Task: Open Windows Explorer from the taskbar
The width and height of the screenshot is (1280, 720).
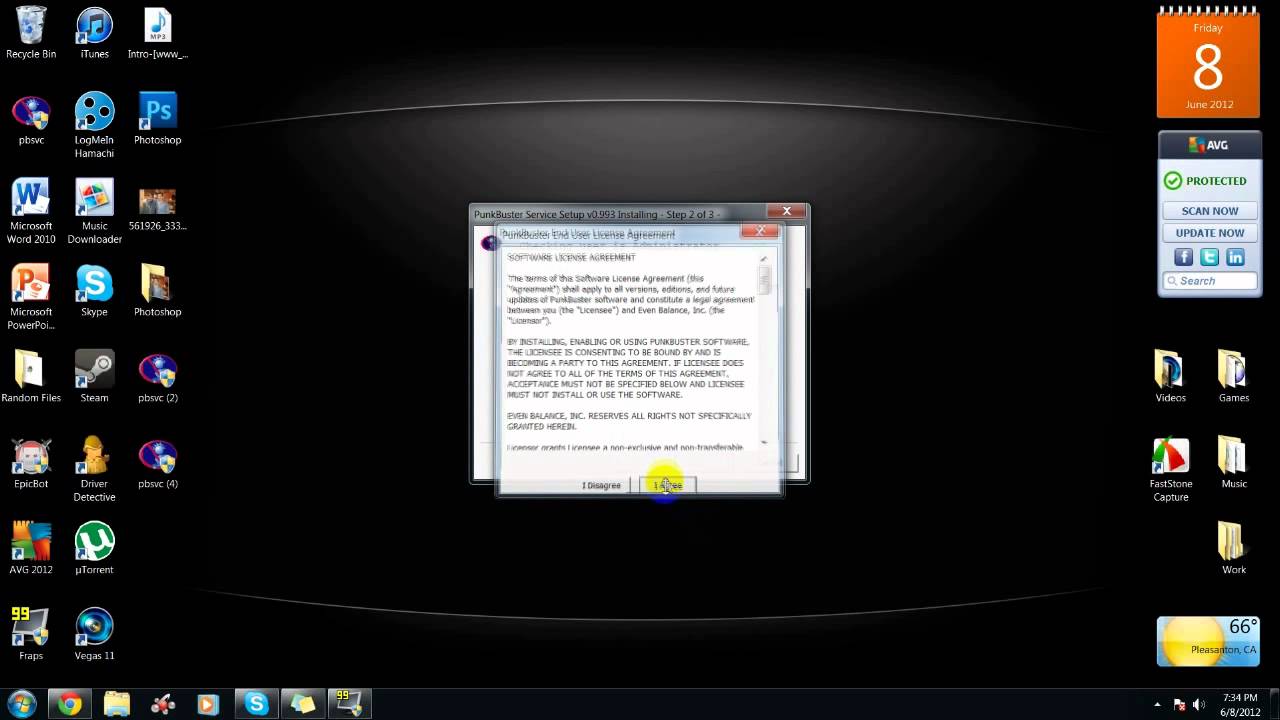Action: pos(116,704)
